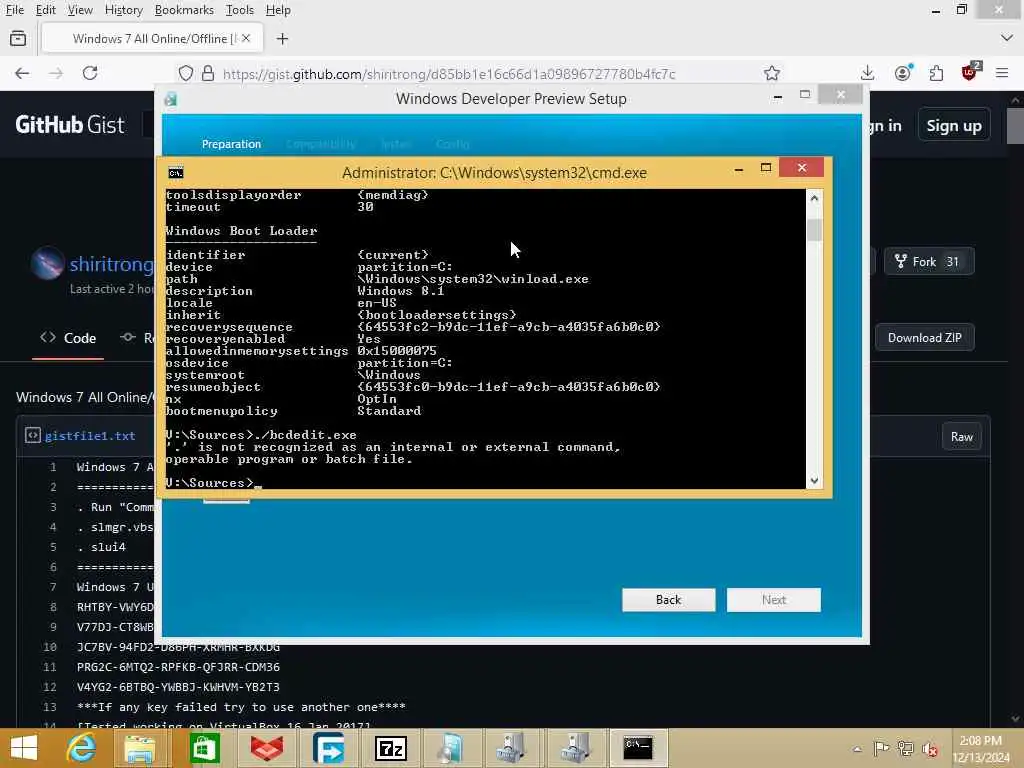Open the History menu
The image size is (1024, 768).
(123, 10)
